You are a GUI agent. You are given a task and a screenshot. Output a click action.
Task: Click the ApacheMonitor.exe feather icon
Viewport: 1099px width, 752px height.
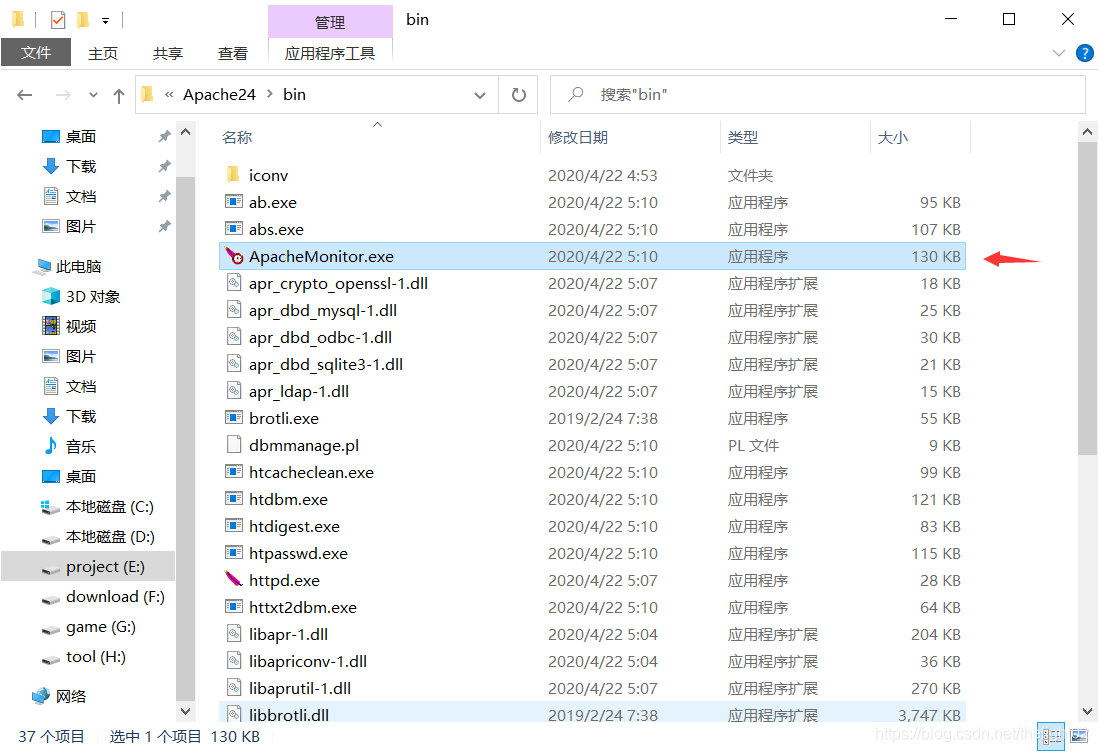point(233,256)
